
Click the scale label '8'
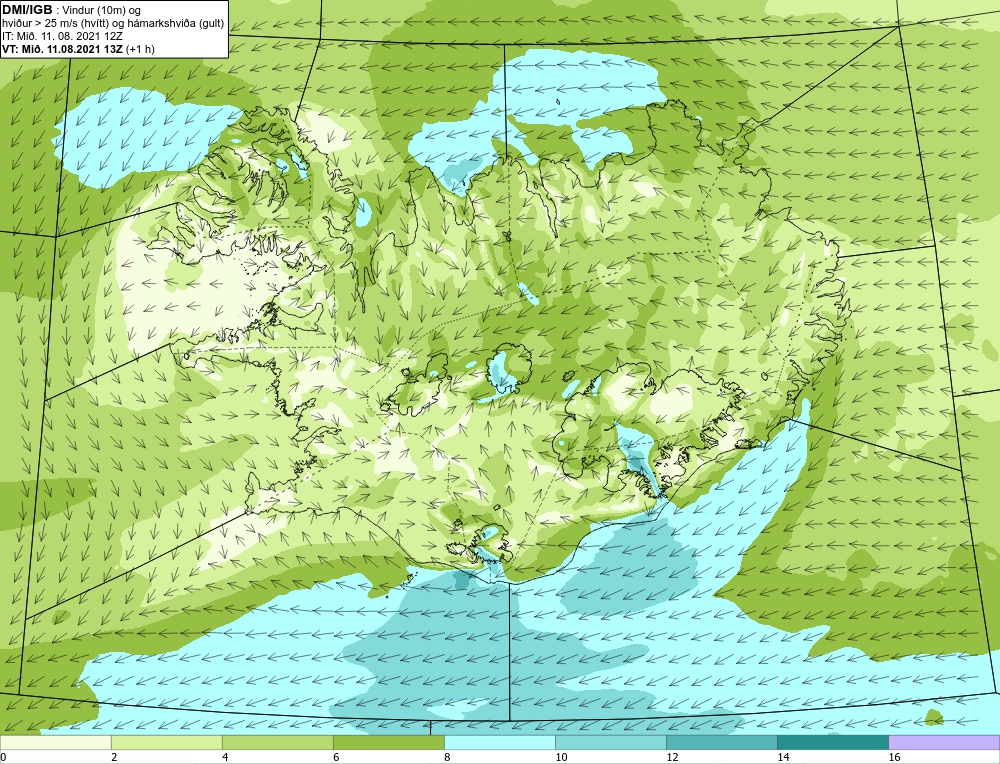(x=447, y=757)
